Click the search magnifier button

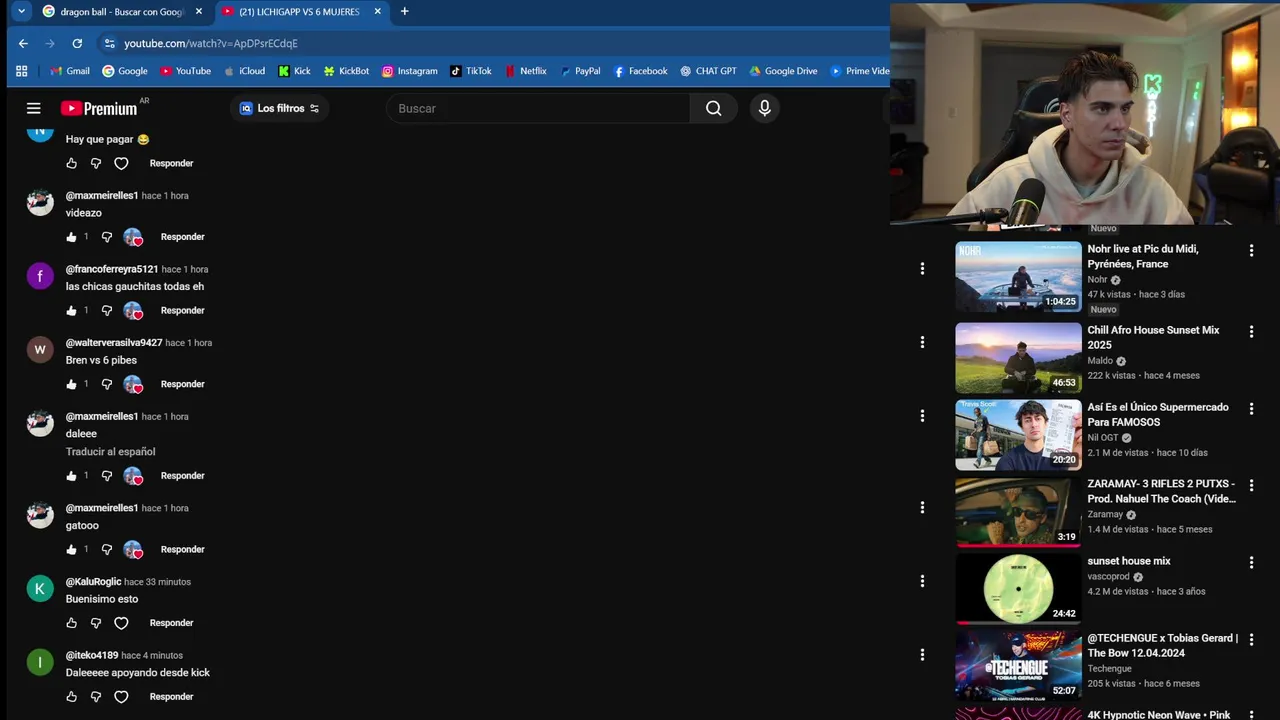click(713, 108)
